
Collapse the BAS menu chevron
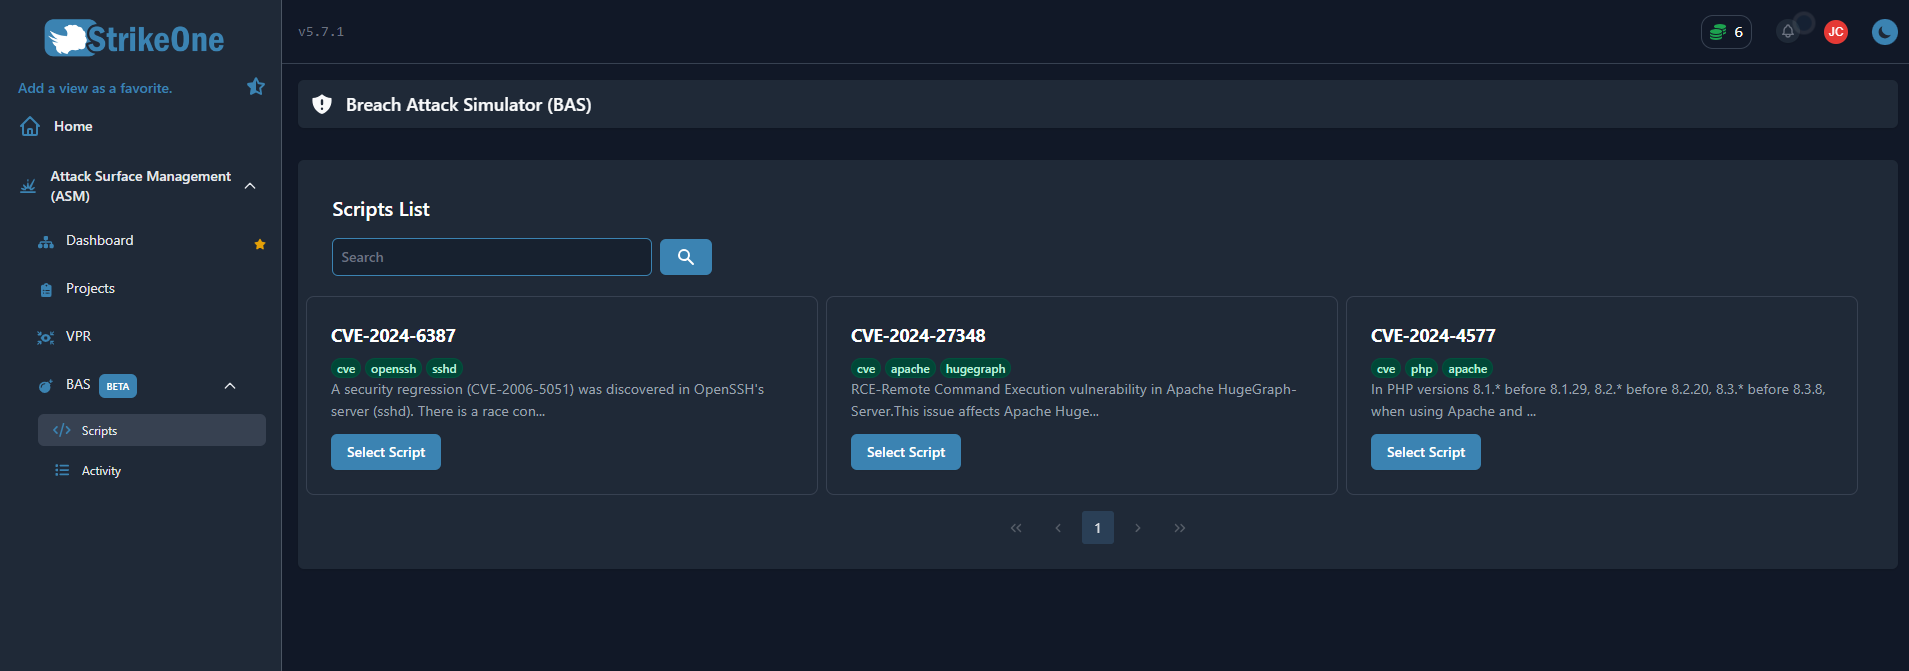[230, 386]
